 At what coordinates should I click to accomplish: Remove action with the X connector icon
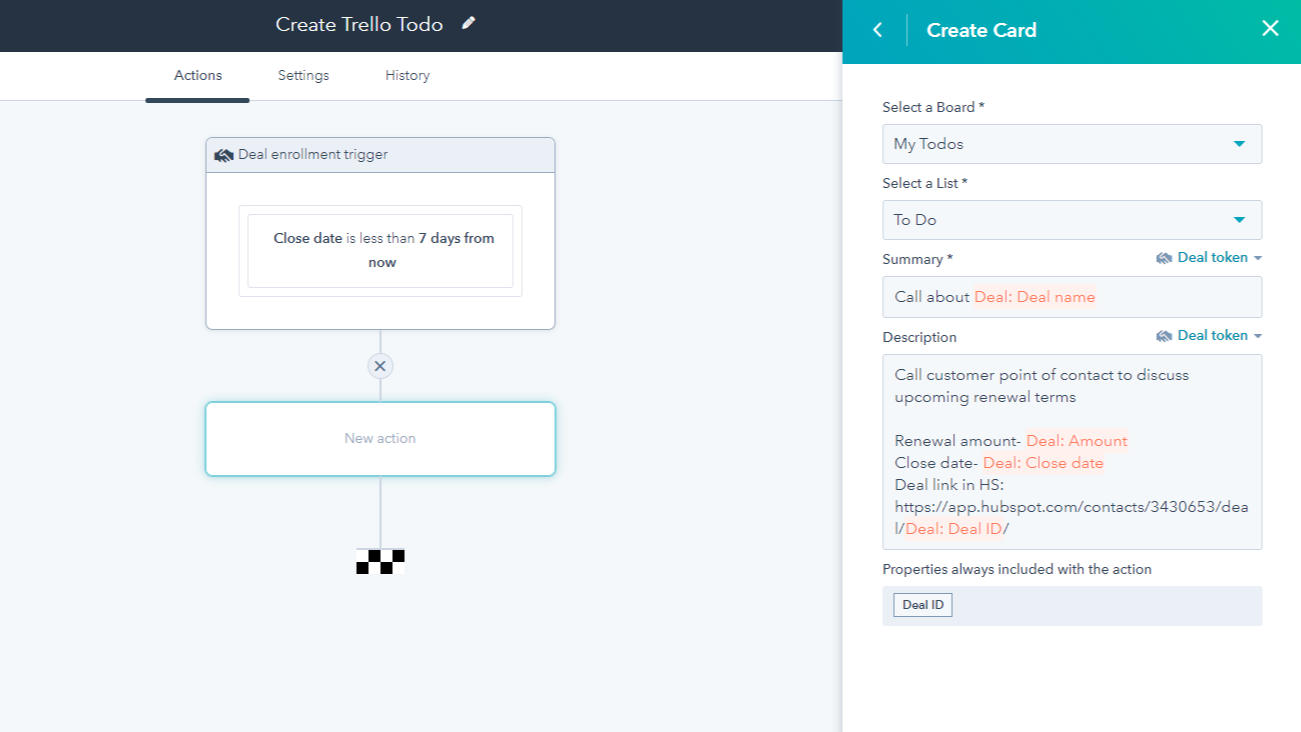coord(380,366)
